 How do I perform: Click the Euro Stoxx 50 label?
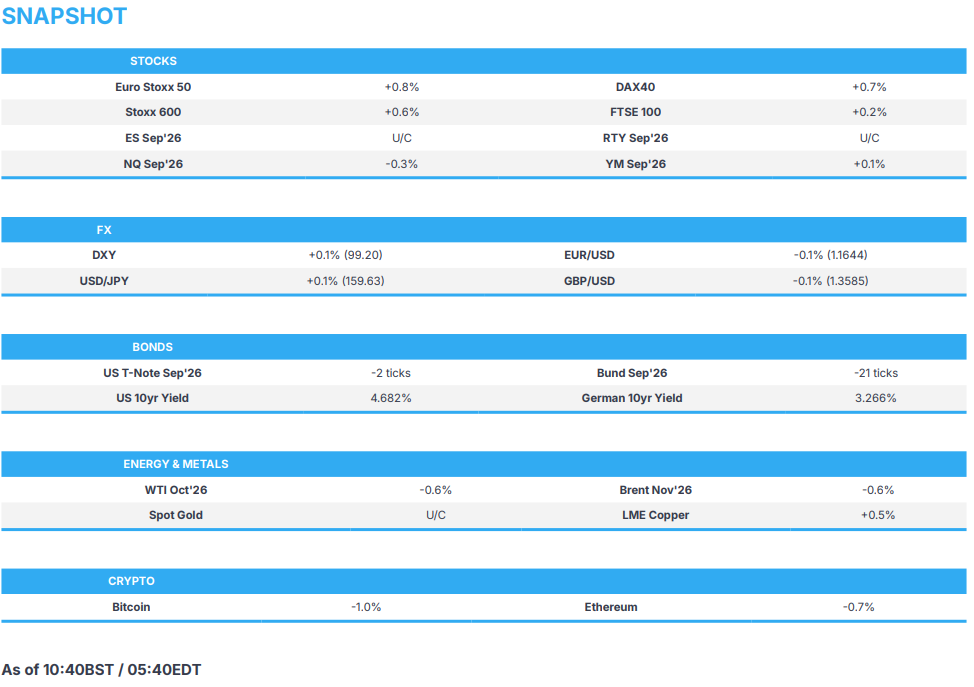click(x=153, y=87)
